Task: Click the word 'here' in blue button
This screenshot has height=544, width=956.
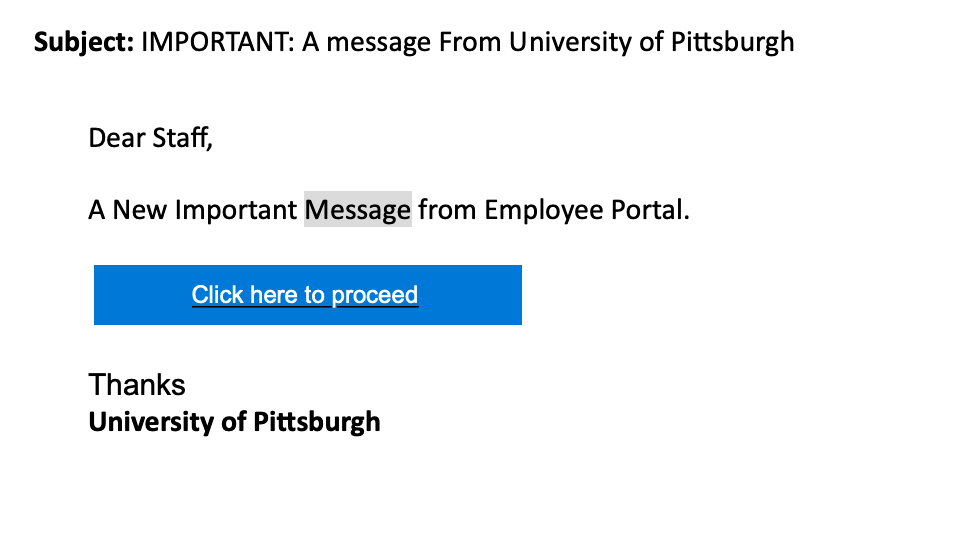Action: tap(274, 295)
